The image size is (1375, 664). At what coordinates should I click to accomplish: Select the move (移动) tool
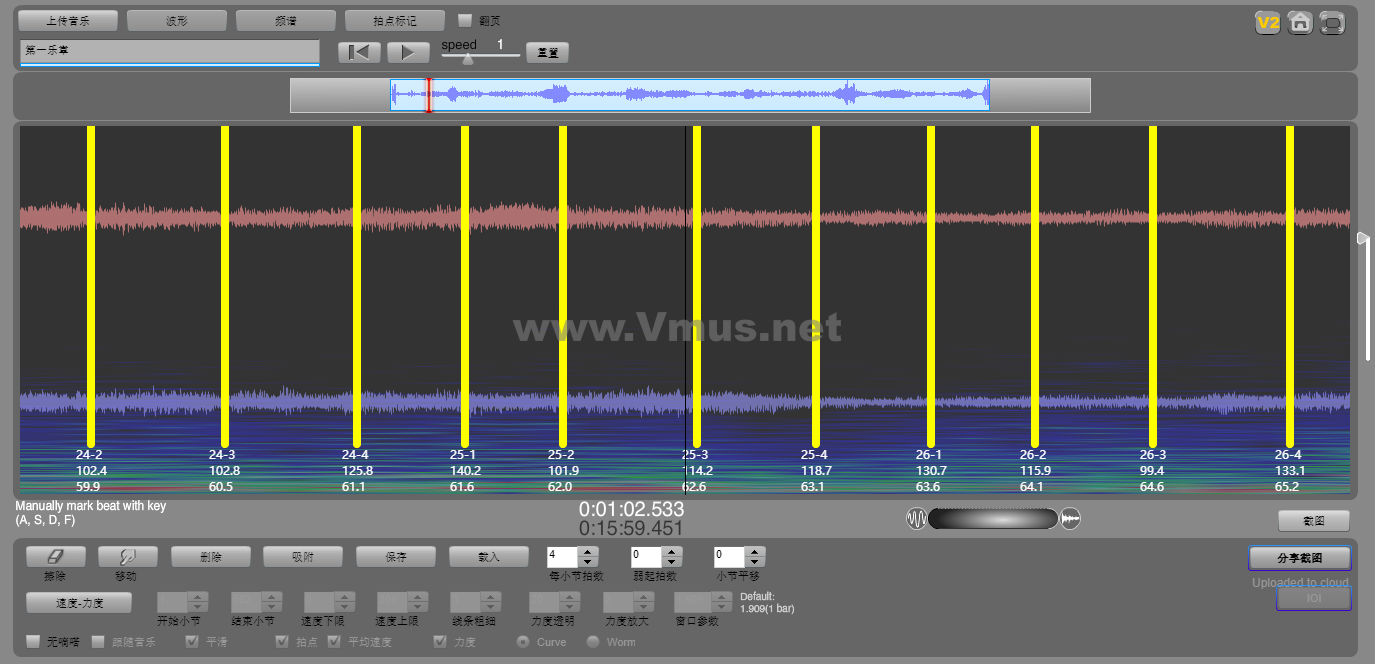(x=127, y=557)
